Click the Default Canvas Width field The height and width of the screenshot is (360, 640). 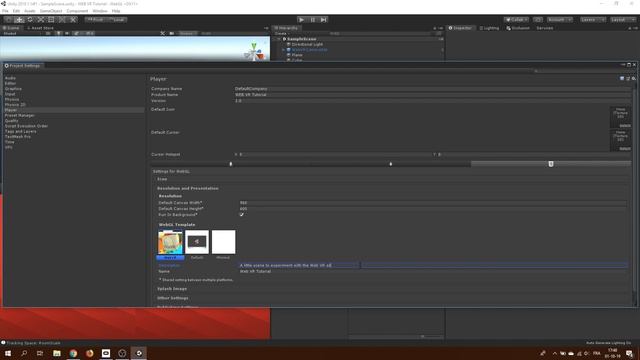coord(433,202)
